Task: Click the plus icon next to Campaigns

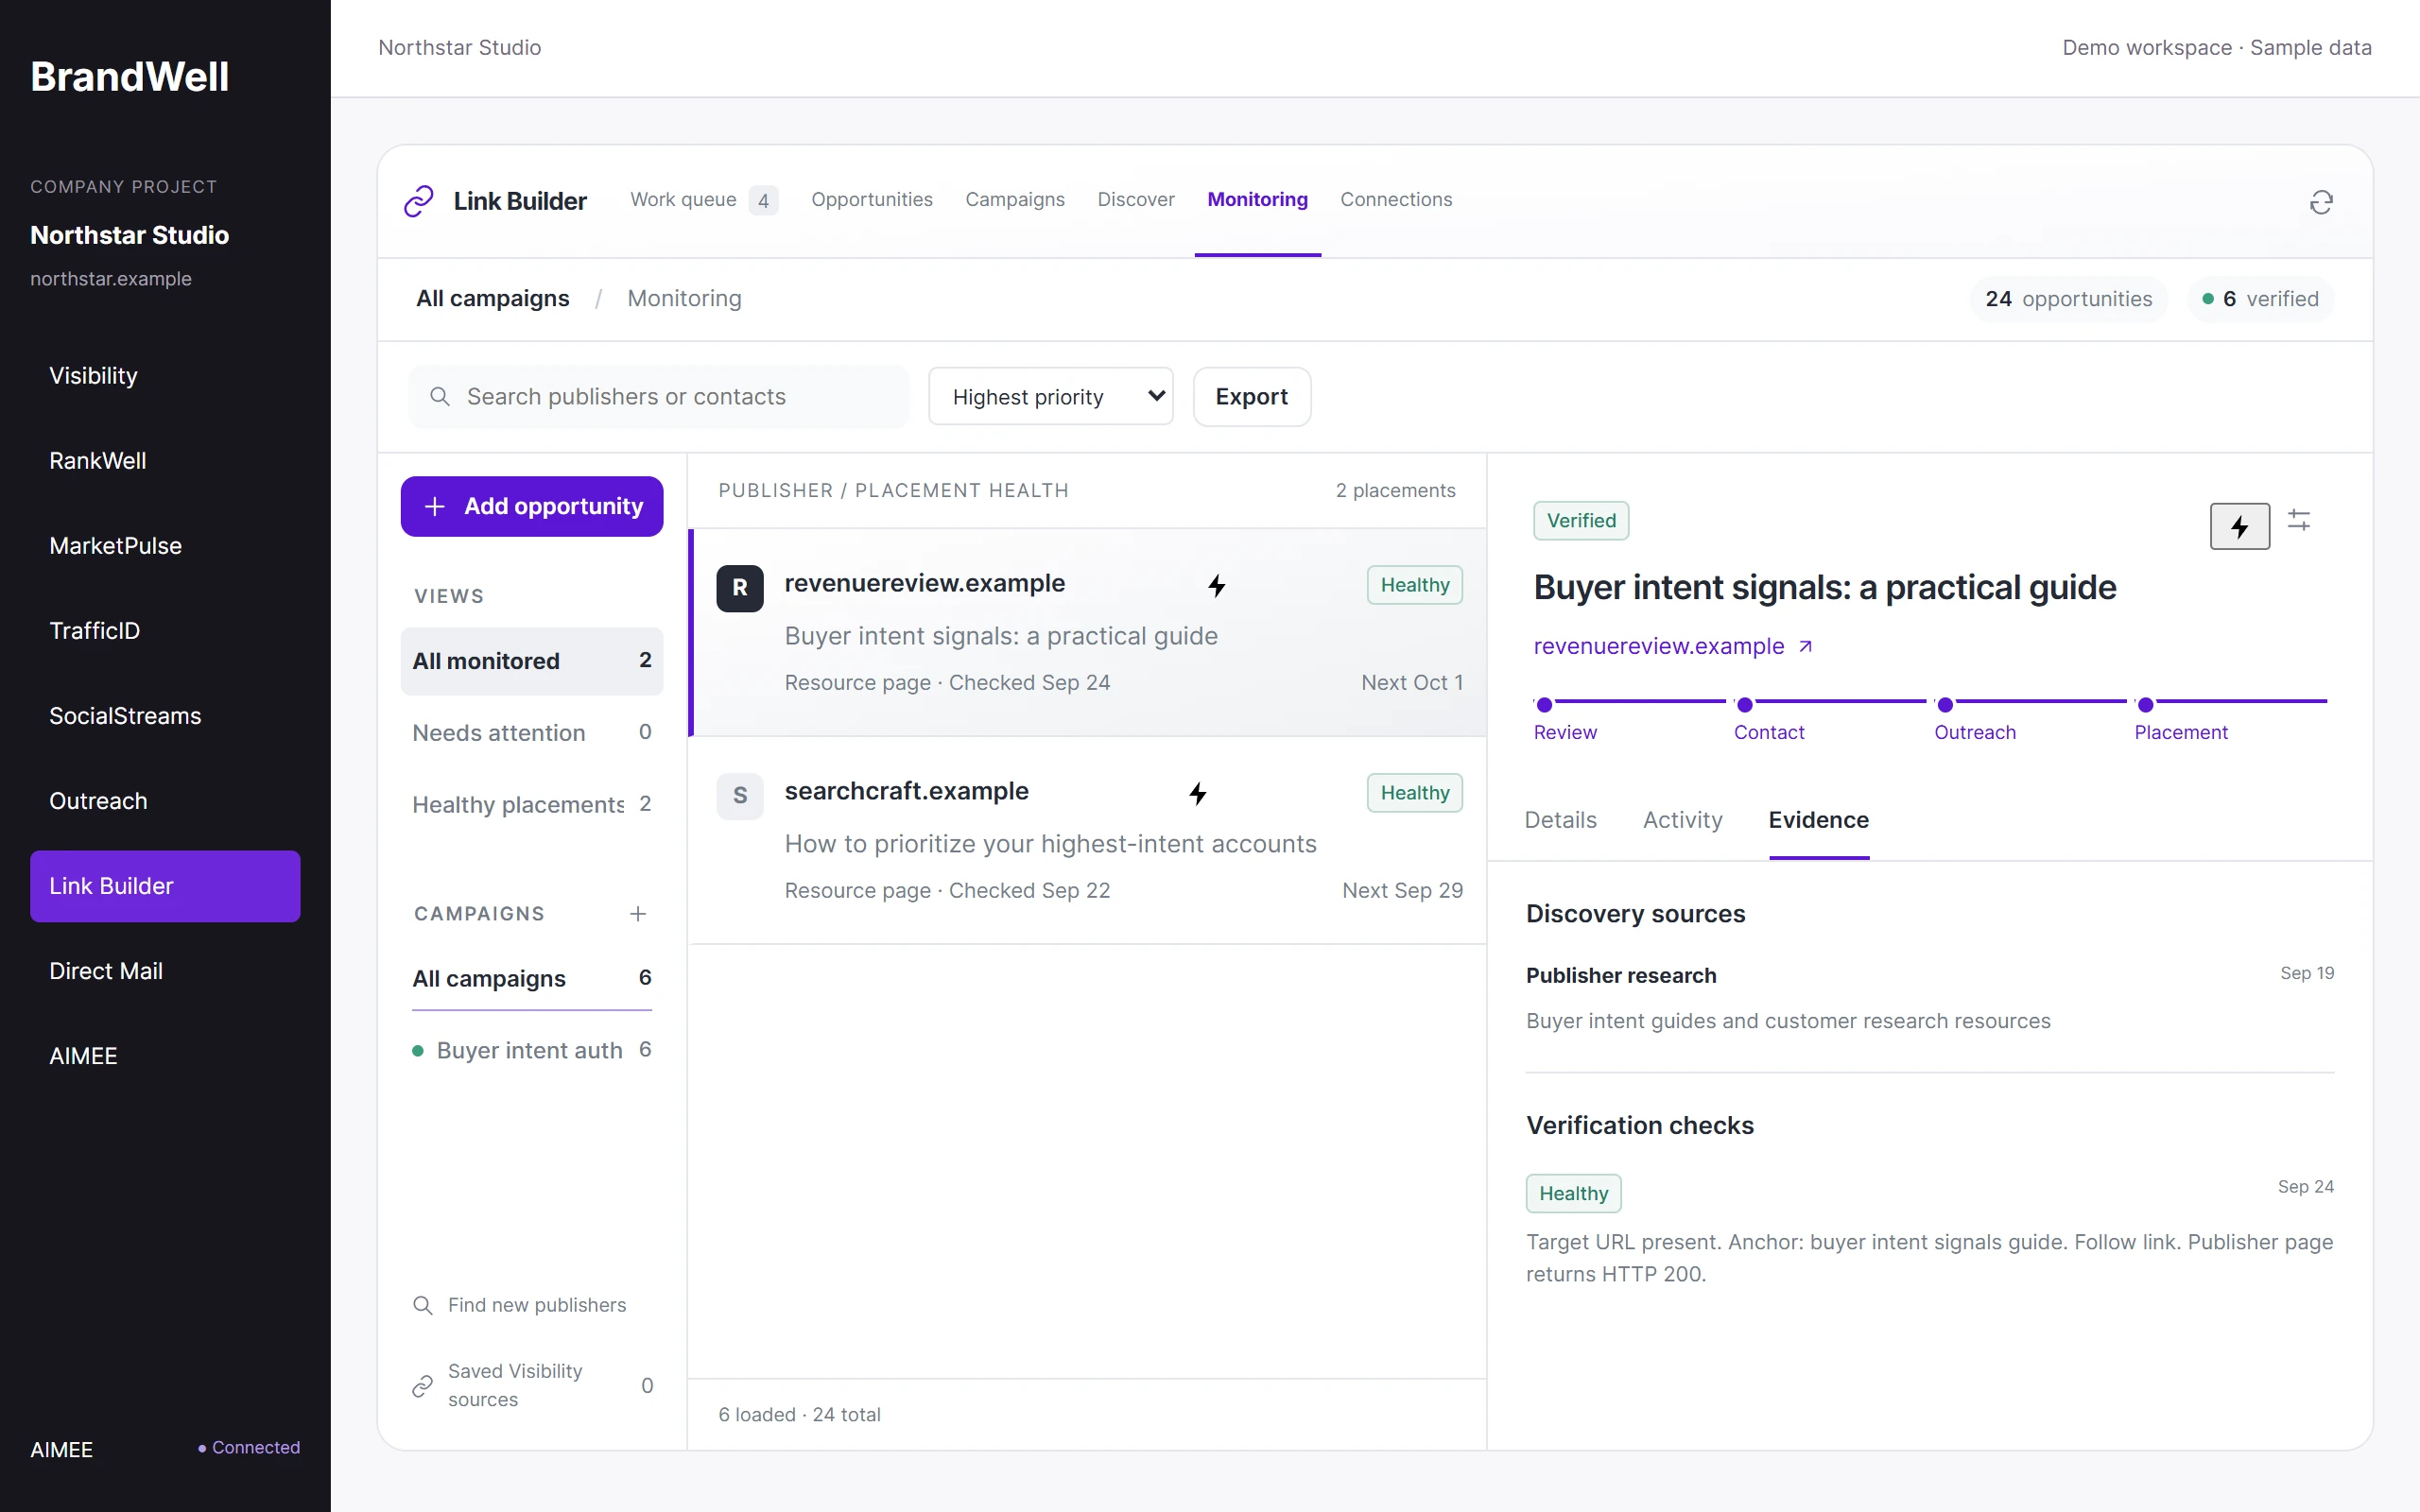Action: (638, 913)
